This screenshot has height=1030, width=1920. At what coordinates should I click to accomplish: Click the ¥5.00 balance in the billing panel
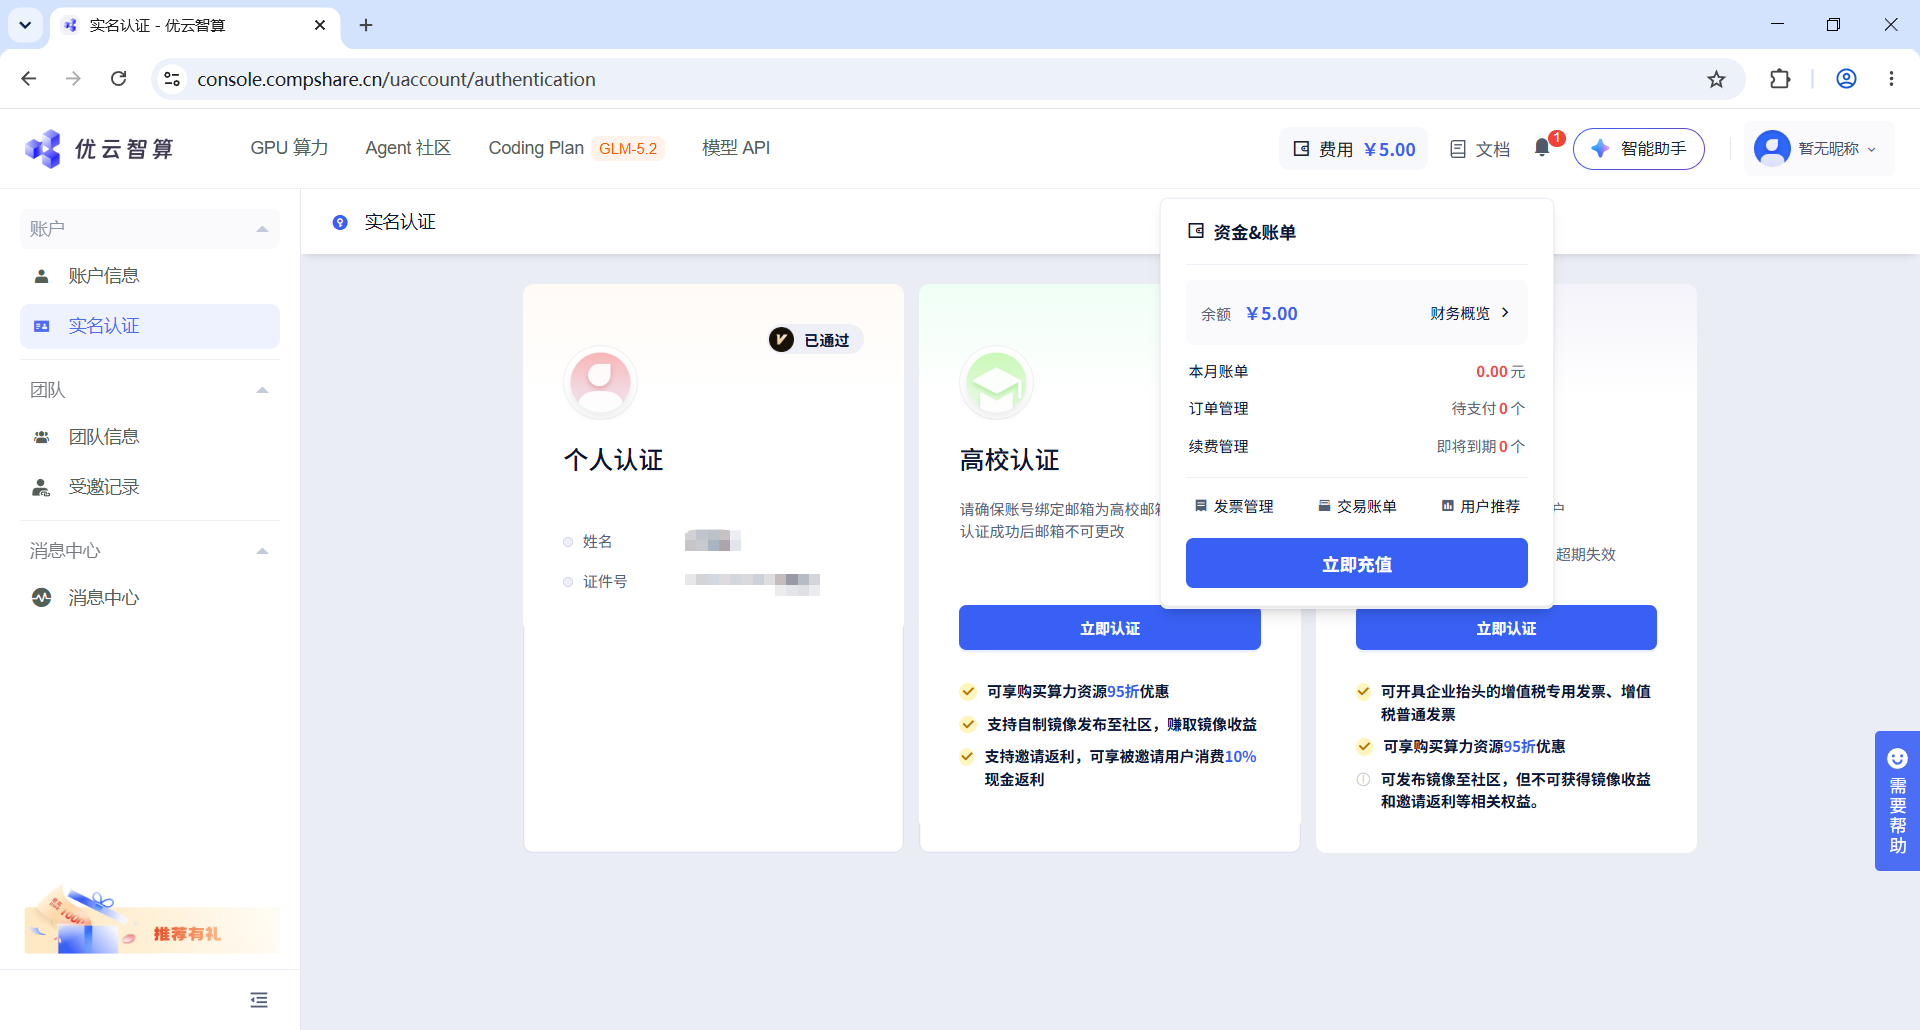point(1272,313)
